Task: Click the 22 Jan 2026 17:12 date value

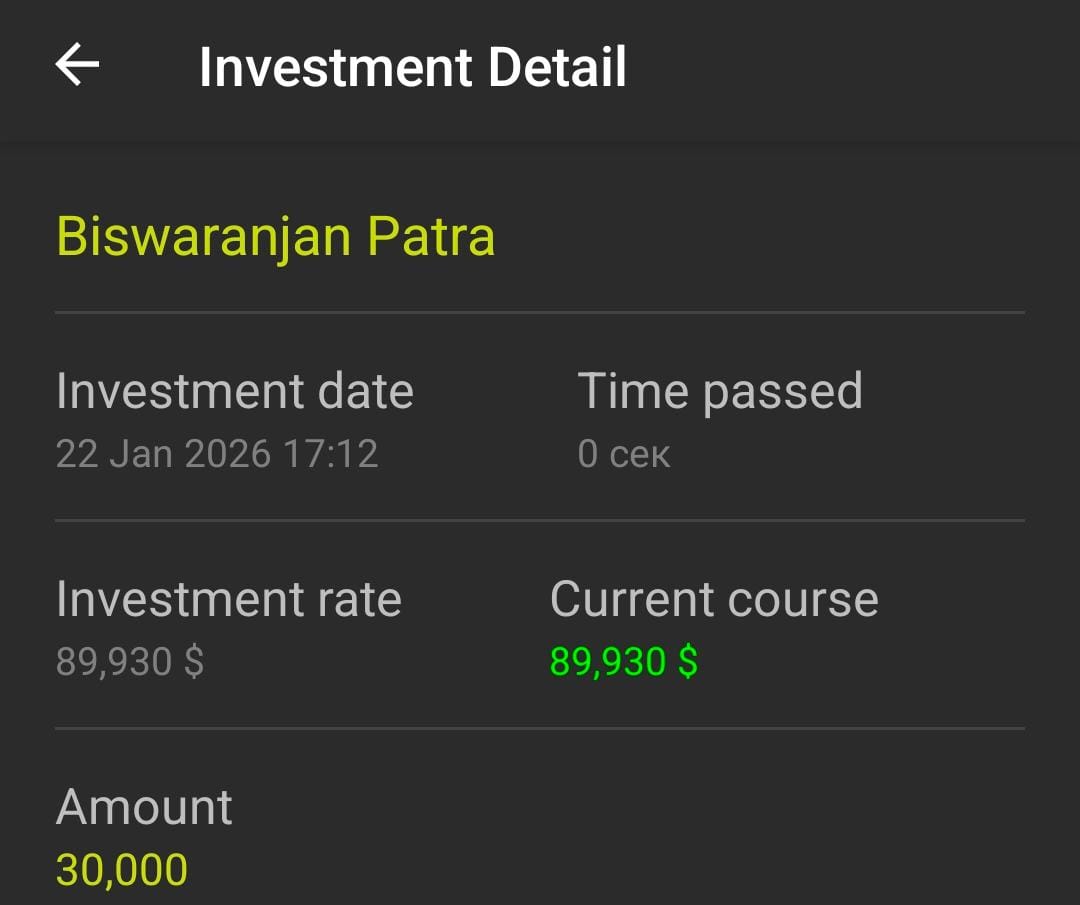Action: point(217,454)
